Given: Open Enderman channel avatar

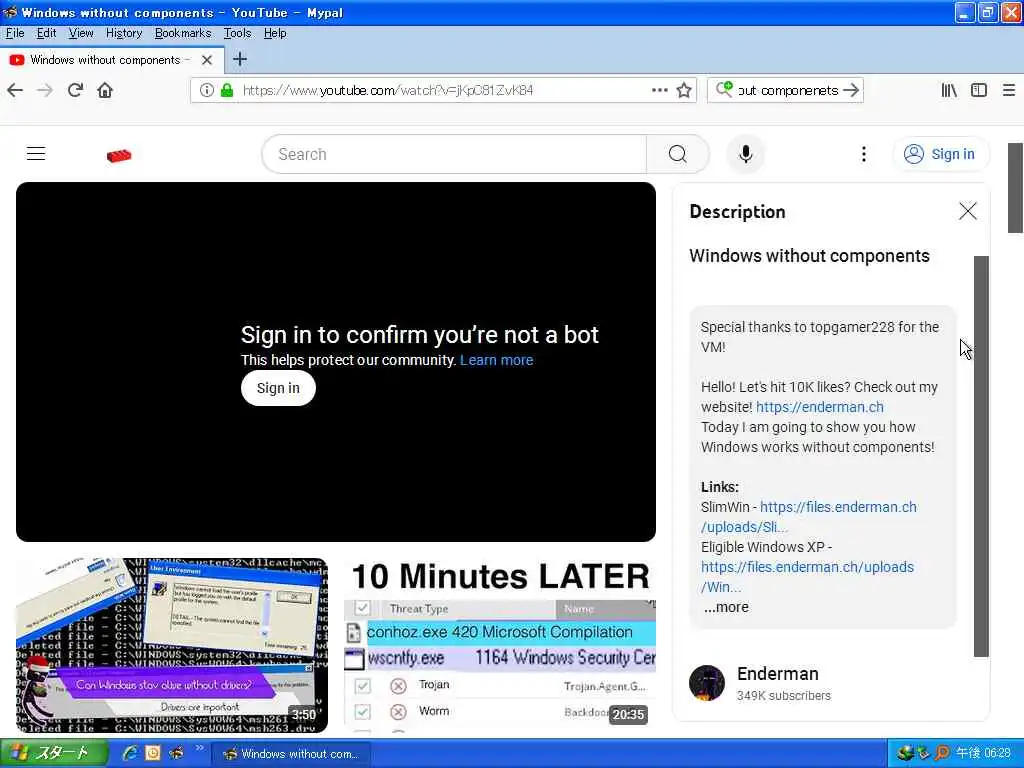Looking at the screenshot, I should click(707, 682).
